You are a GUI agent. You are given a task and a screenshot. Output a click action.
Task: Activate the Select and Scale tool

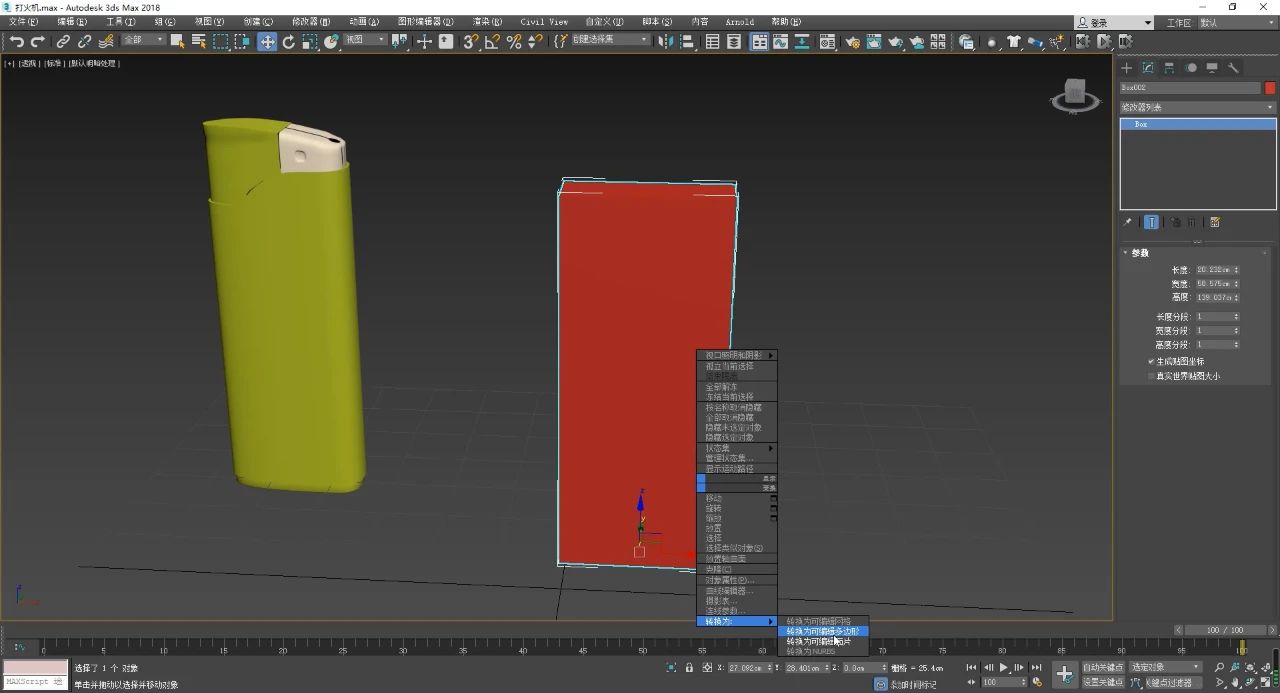[x=310, y=41]
